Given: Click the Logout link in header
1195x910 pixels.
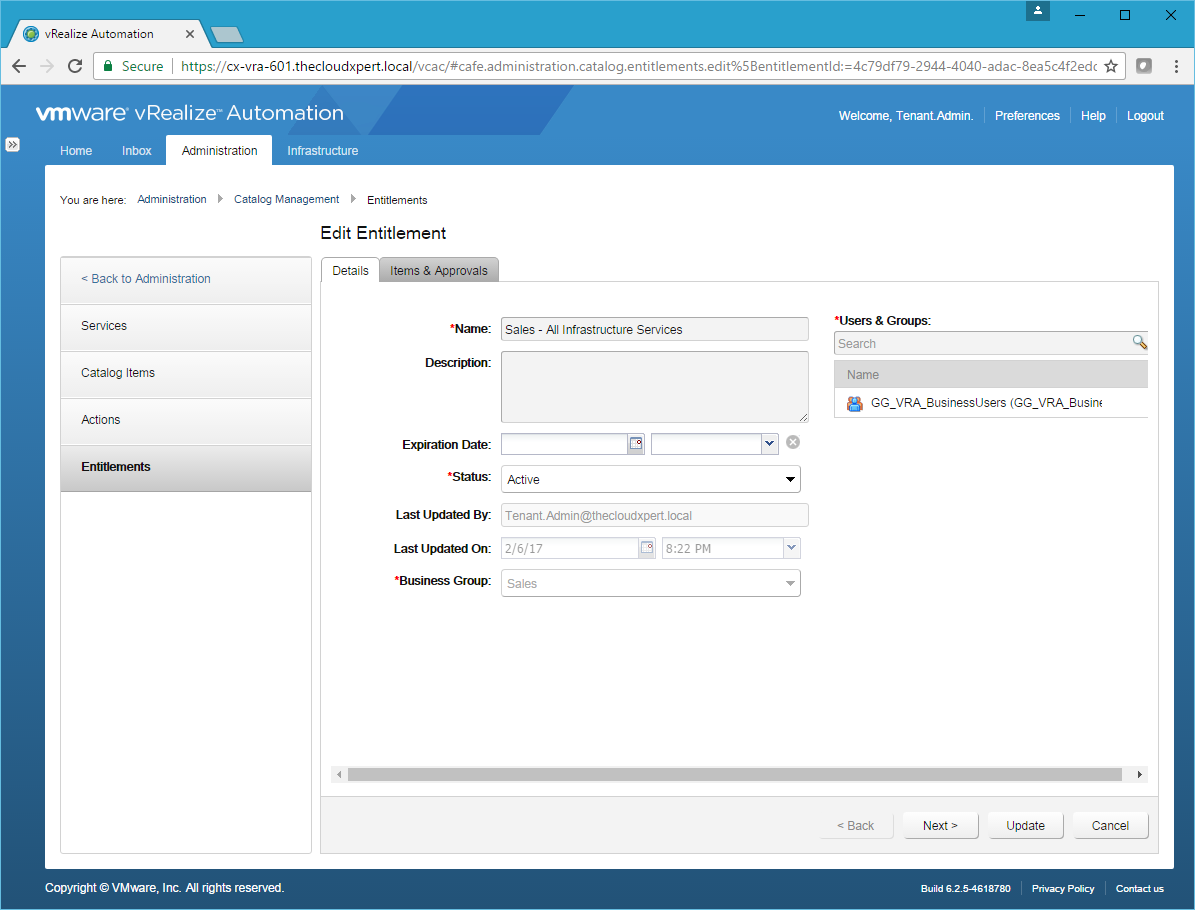Looking at the screenshot, I should (1145, 116).
